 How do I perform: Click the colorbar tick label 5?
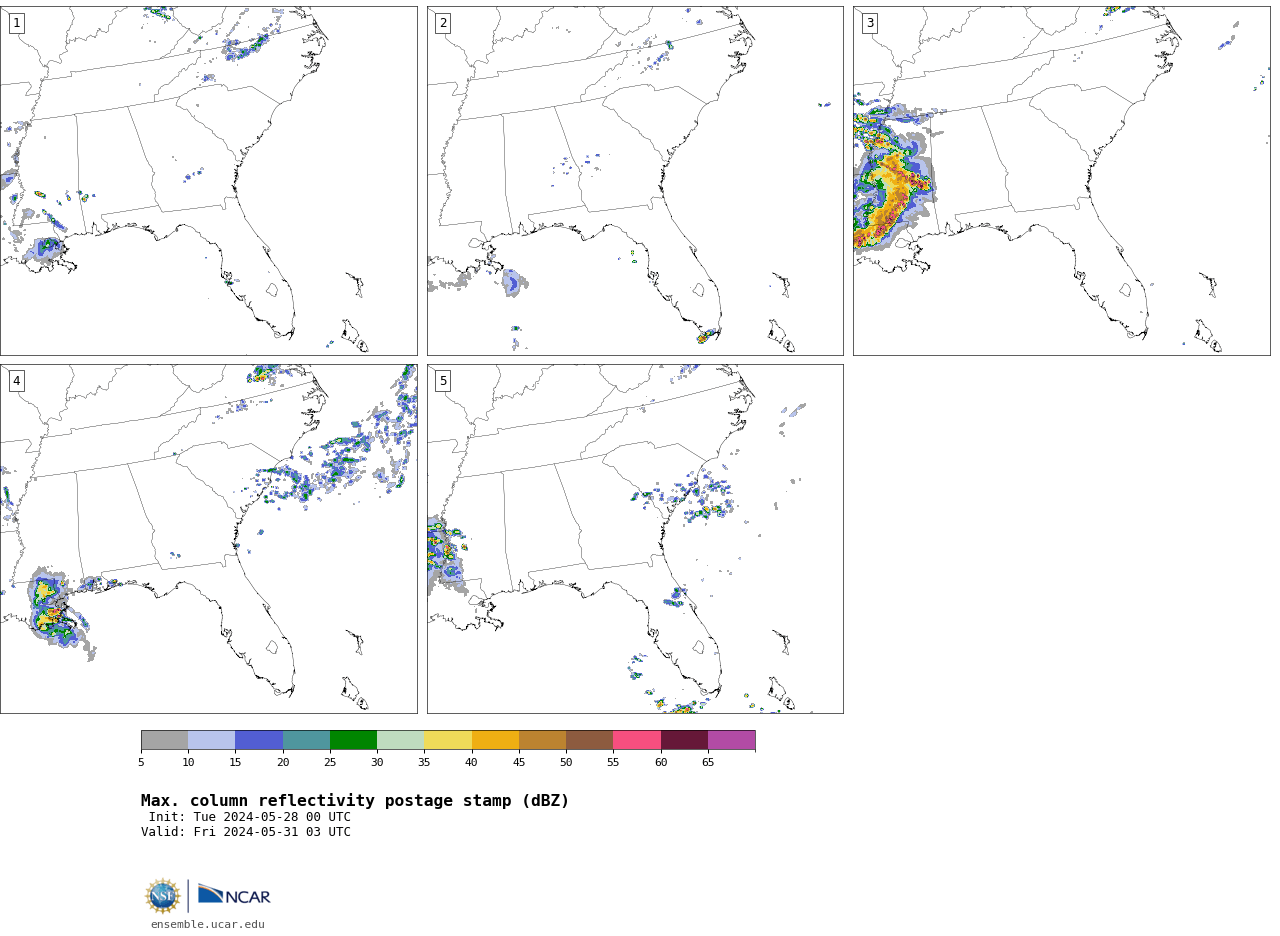141,763
